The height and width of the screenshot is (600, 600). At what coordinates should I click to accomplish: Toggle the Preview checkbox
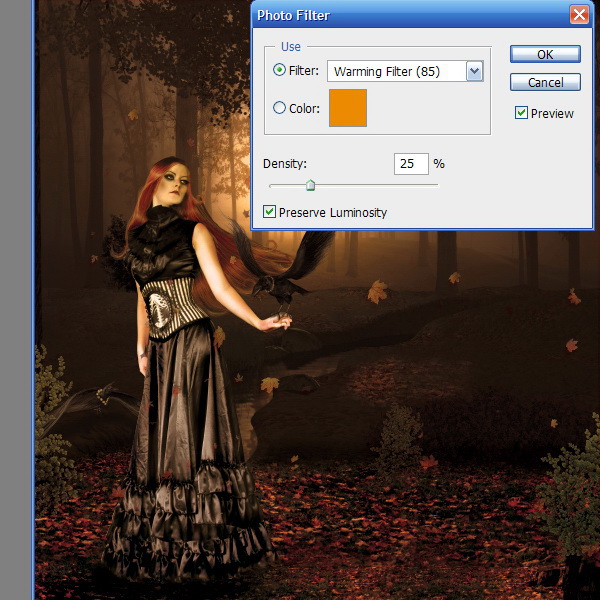pos(521,113)
